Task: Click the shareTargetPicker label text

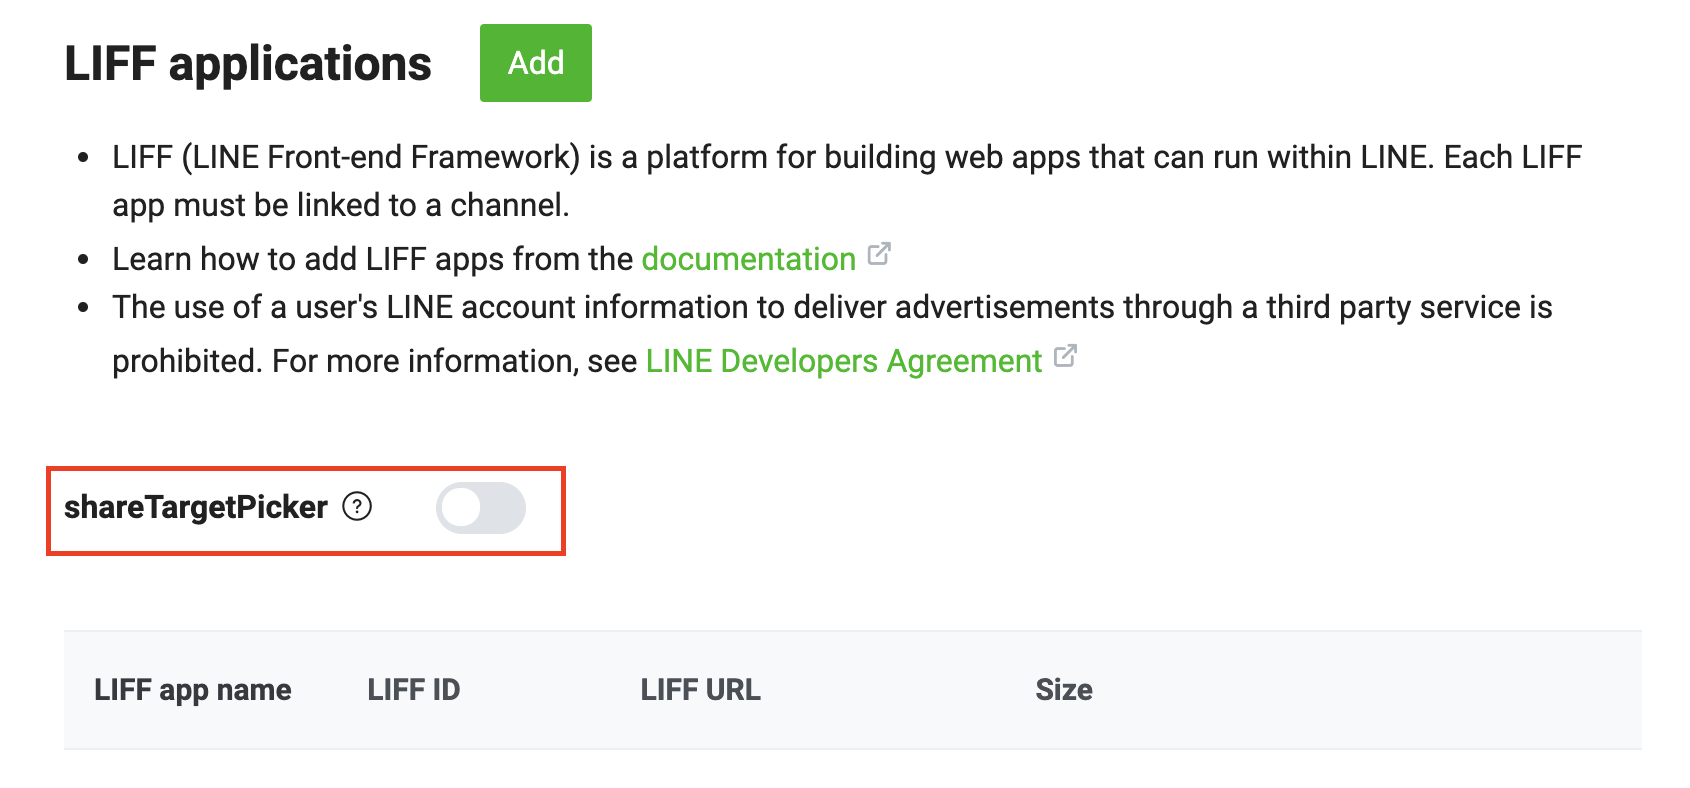Action: [196, 507]
